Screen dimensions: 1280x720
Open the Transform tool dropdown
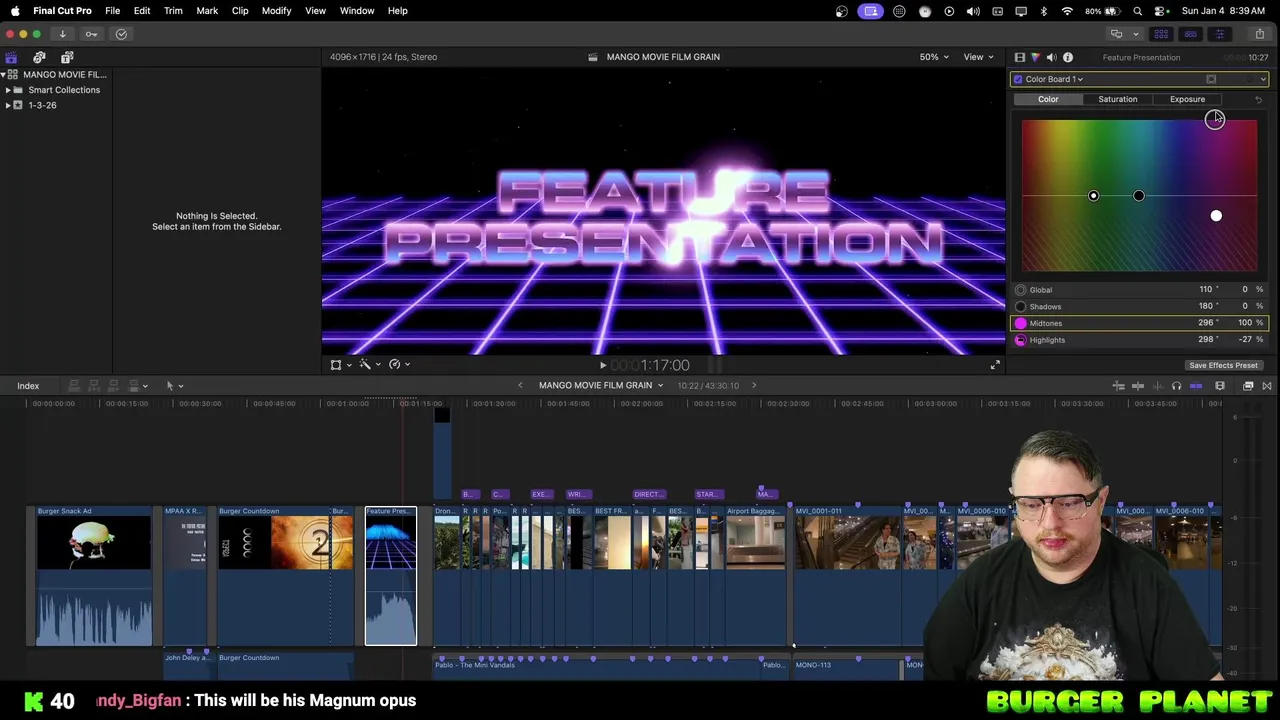coord(341,365)
